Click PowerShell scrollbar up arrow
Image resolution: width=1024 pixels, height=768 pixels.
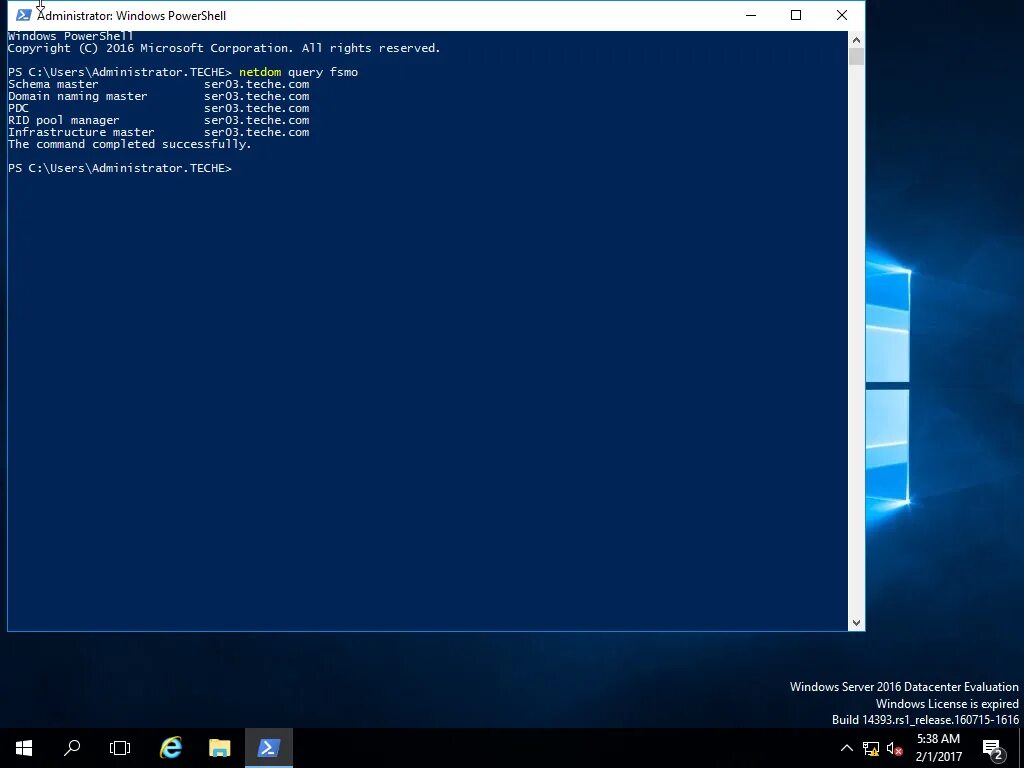(x=856, y=39)
